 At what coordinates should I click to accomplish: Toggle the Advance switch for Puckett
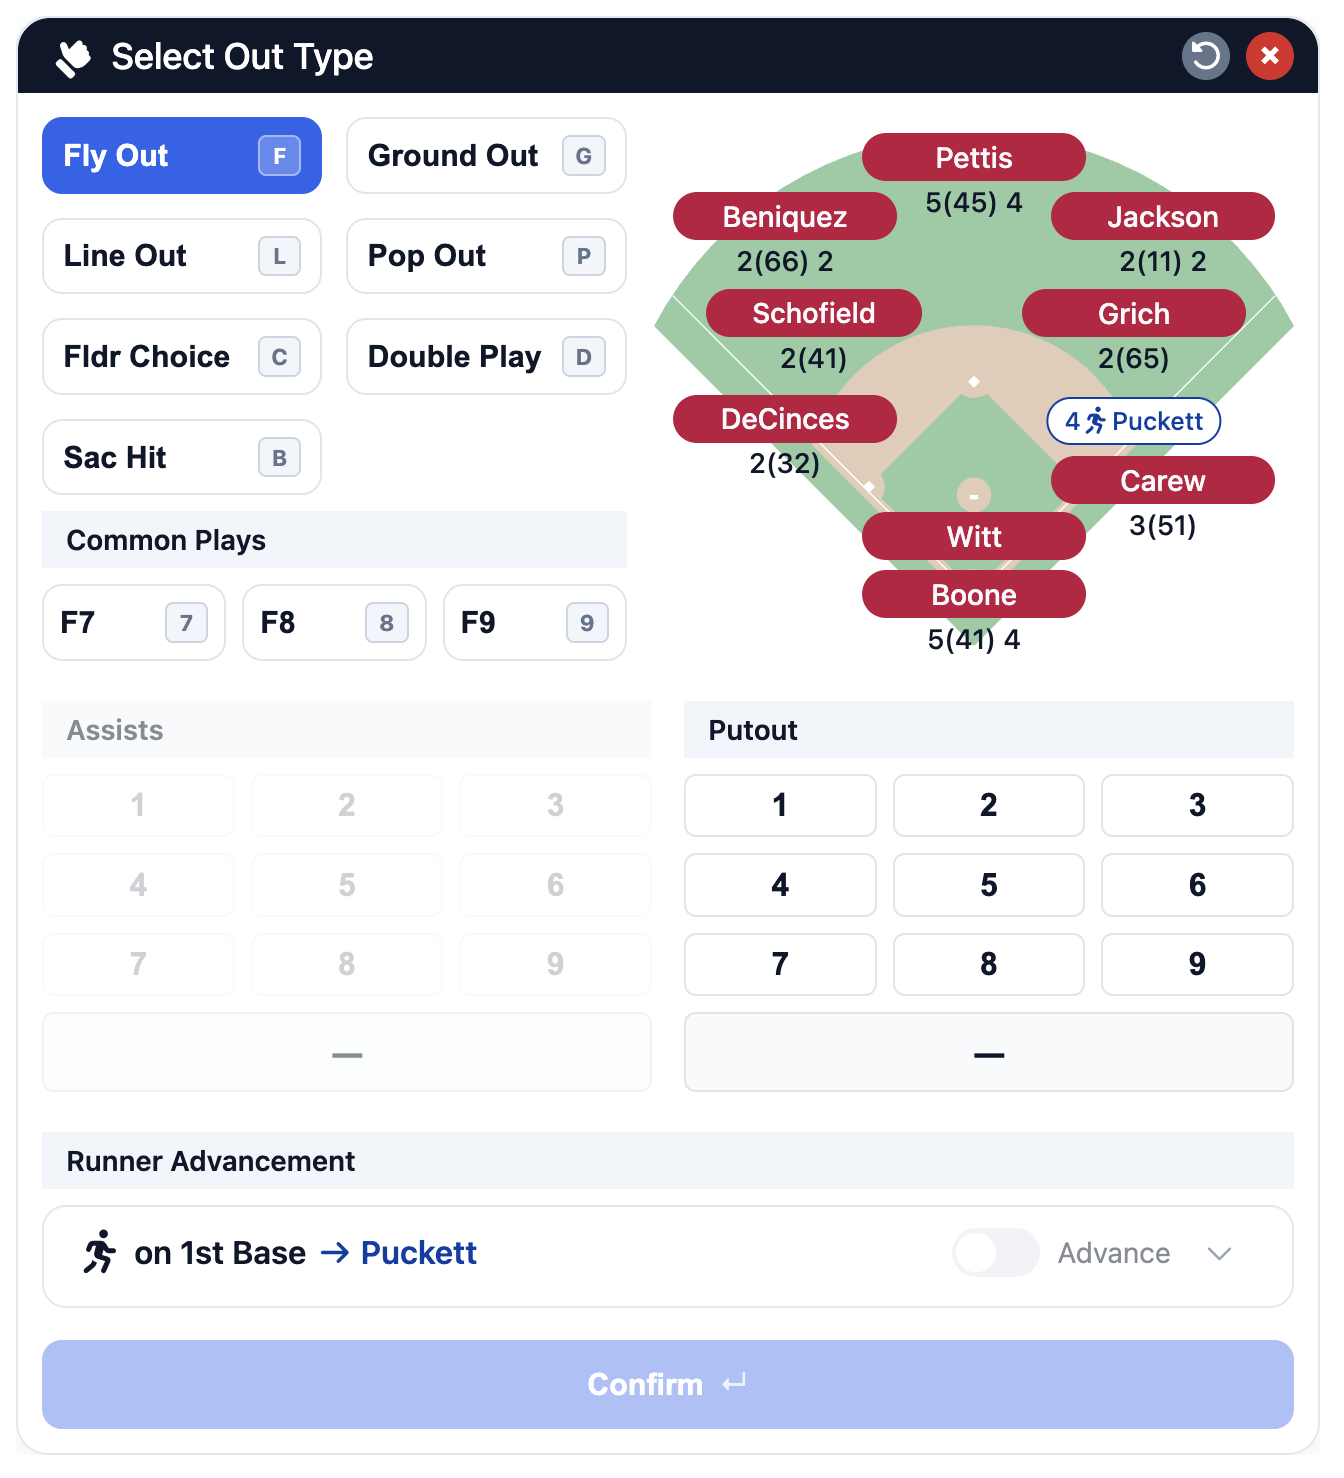pyautogui.click(x=995, y=1252)
